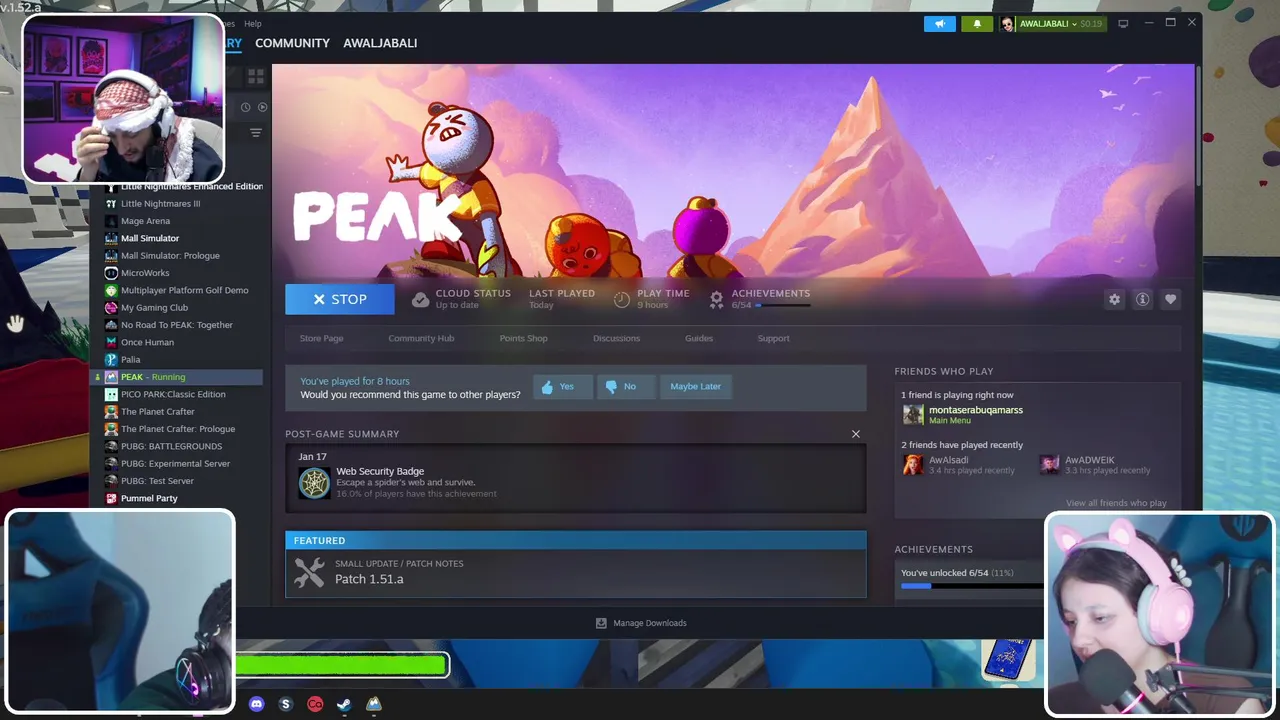Click cloud status icon
This screenshot has height=720, width=1280.
pos(420,299)
